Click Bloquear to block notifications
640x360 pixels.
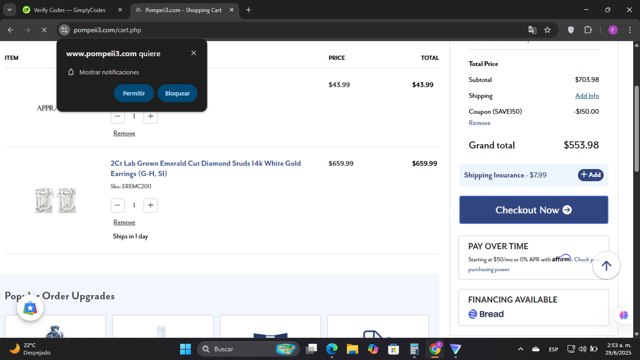click(x=177, y=93)
